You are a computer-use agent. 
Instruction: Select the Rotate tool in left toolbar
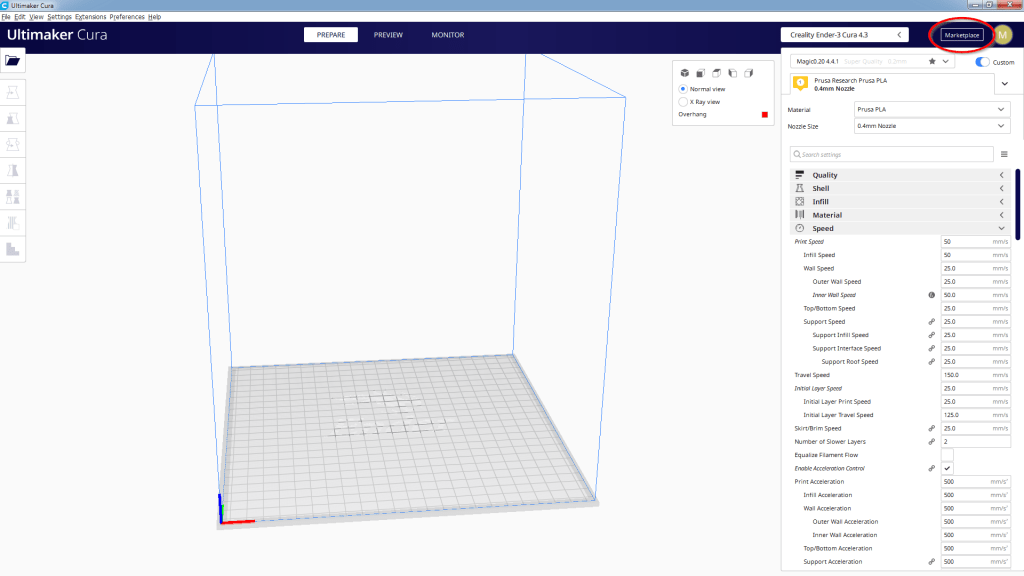tap(13, 144)
